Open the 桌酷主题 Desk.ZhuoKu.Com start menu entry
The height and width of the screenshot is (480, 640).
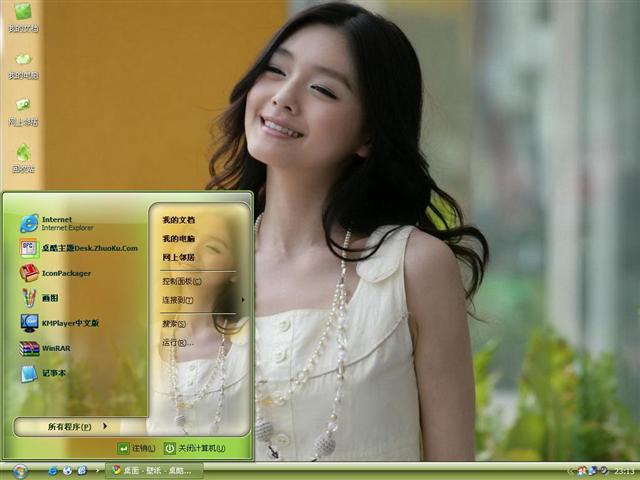(79, 248)
